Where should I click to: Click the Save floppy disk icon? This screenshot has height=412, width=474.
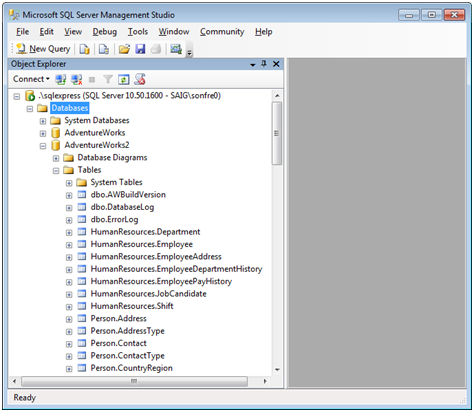140,49
